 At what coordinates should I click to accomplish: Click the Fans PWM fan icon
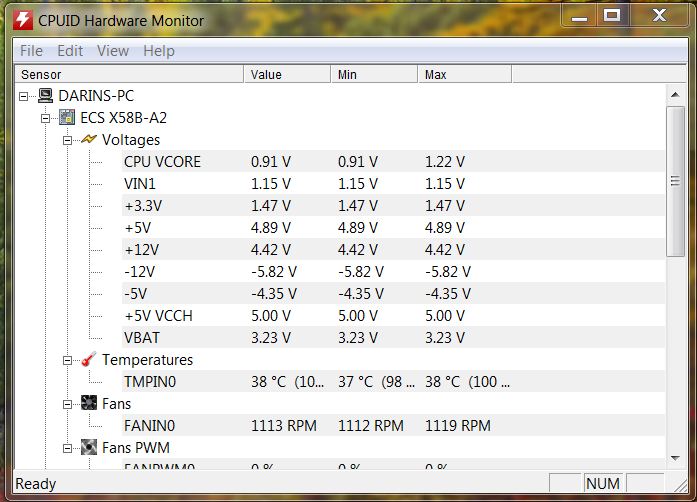(88, 447)
